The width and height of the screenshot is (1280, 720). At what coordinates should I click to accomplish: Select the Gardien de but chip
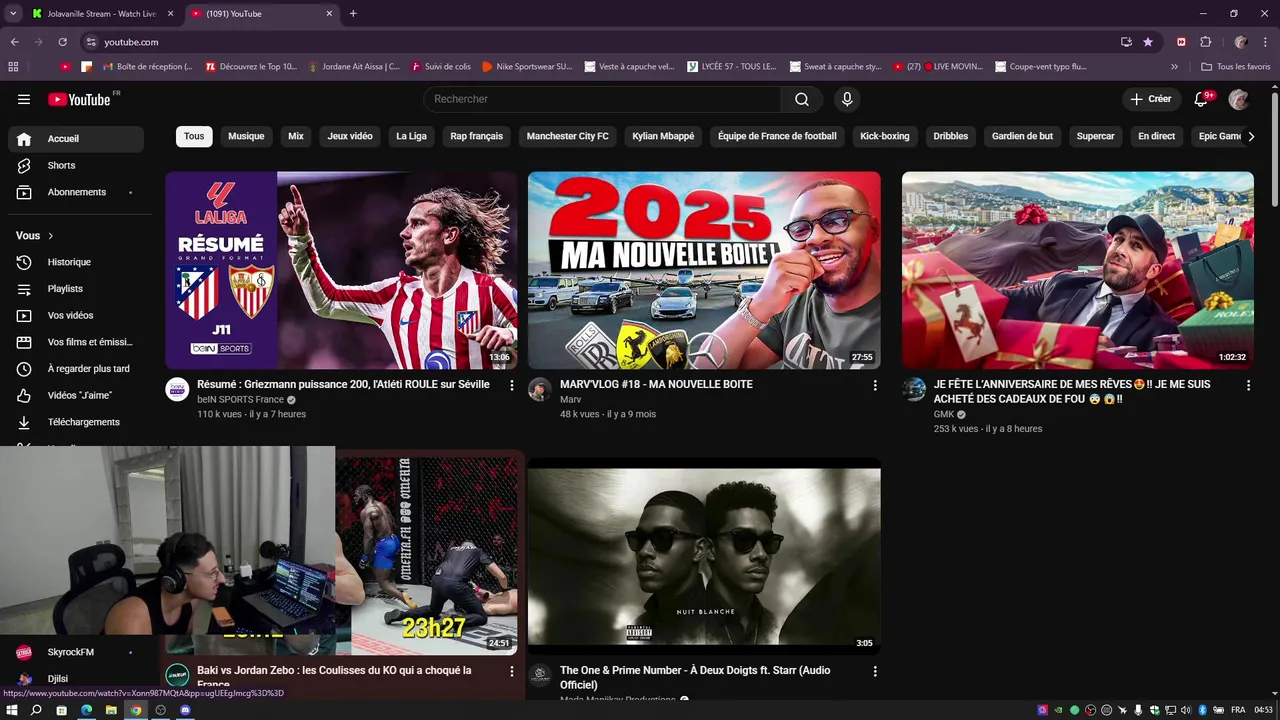point(1022,136)
